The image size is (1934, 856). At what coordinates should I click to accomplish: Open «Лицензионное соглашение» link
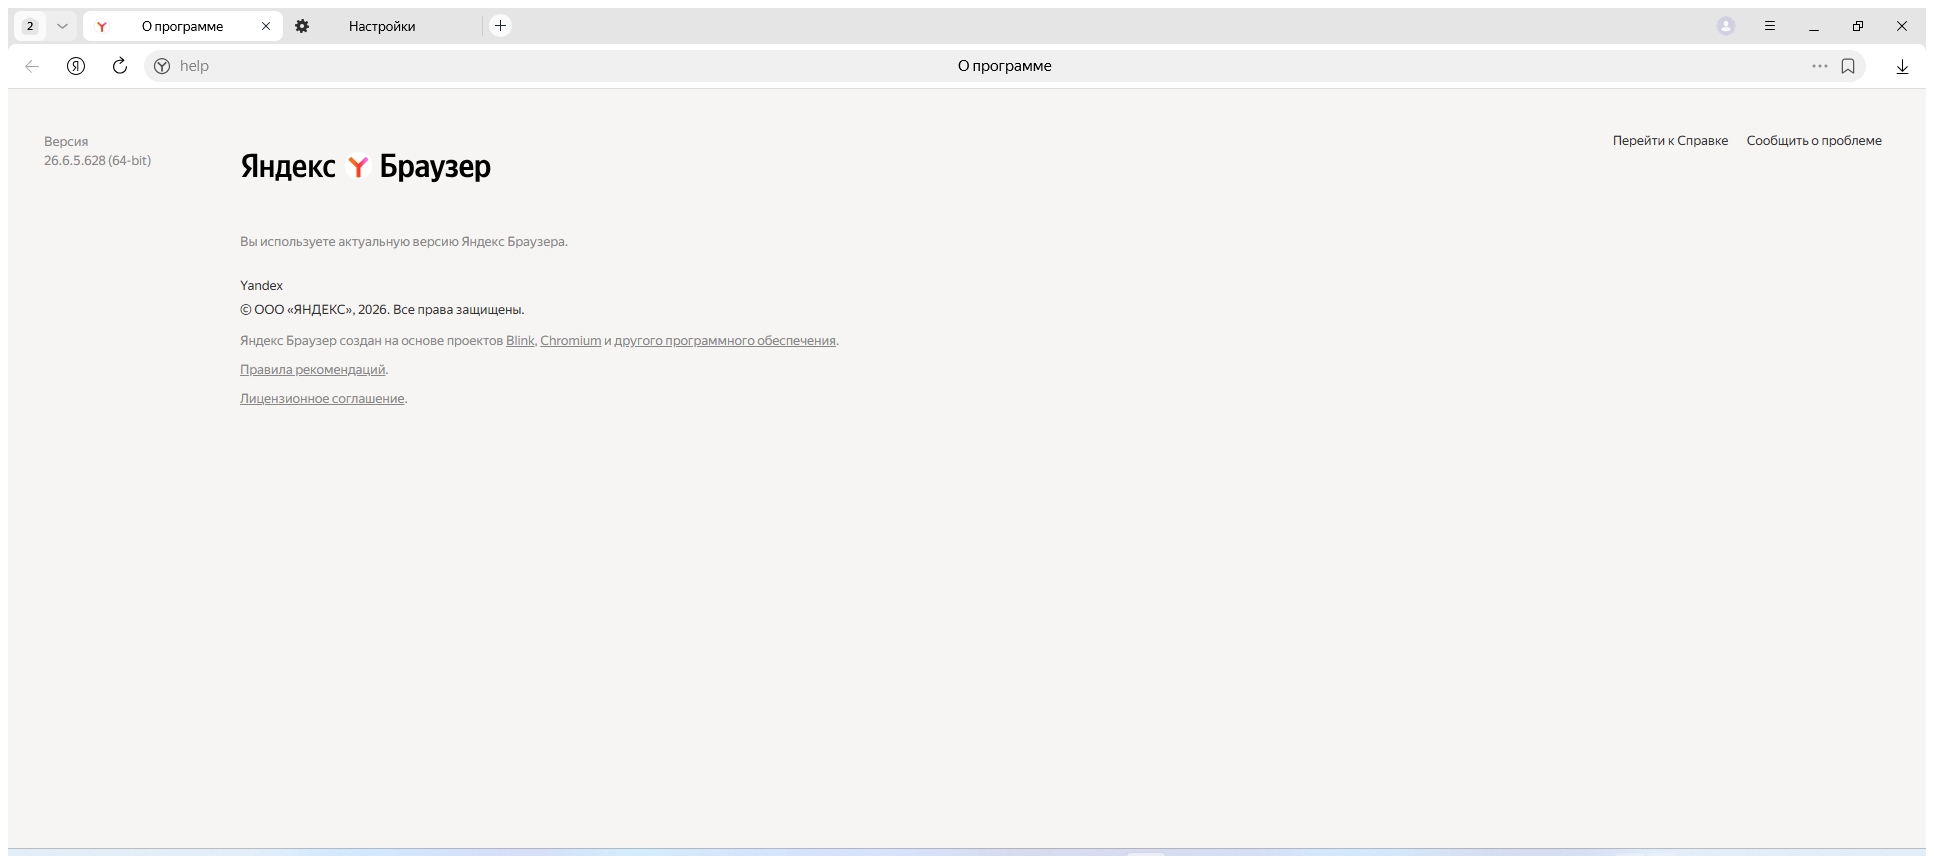(322, 399)
